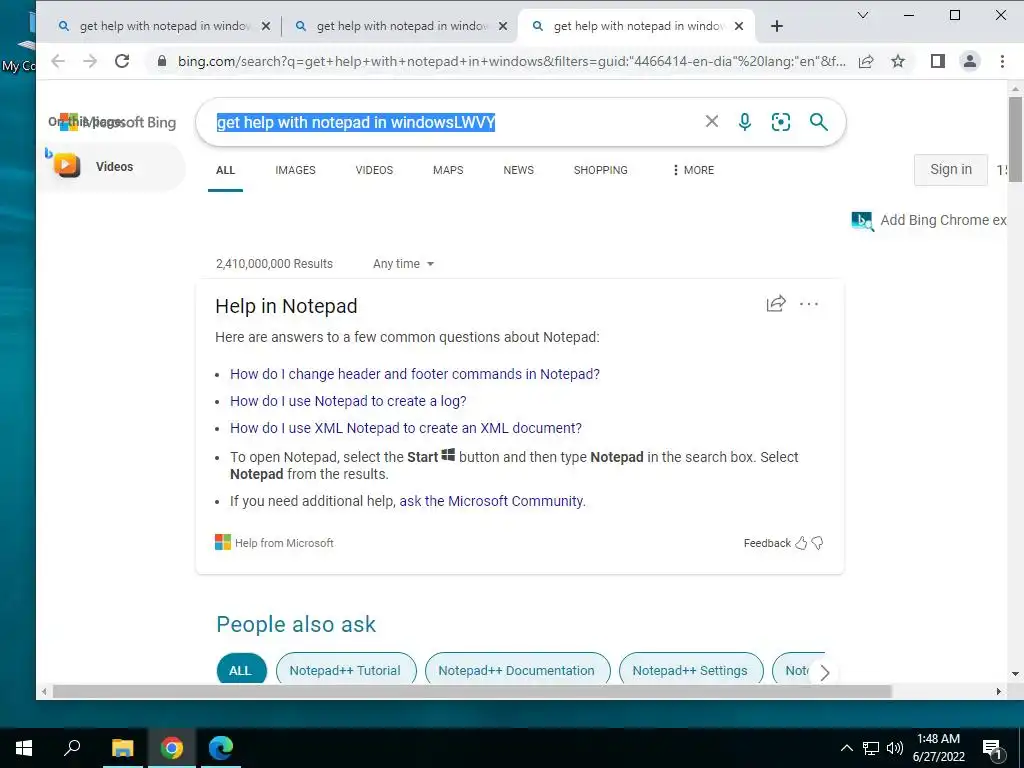Close the first browser tab
1024x768 pixels.
[x=266, y=26]
